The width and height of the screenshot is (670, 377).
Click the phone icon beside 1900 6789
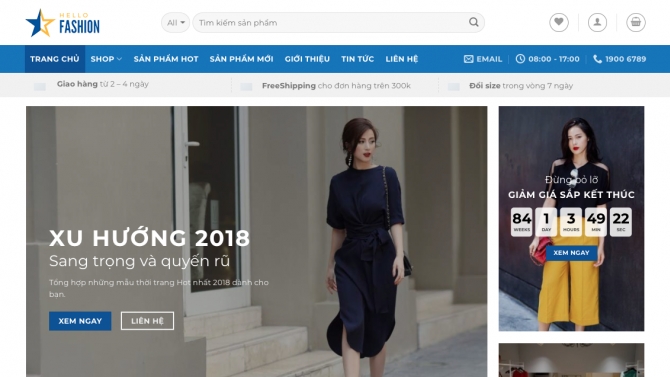click(x=597, y=59)
